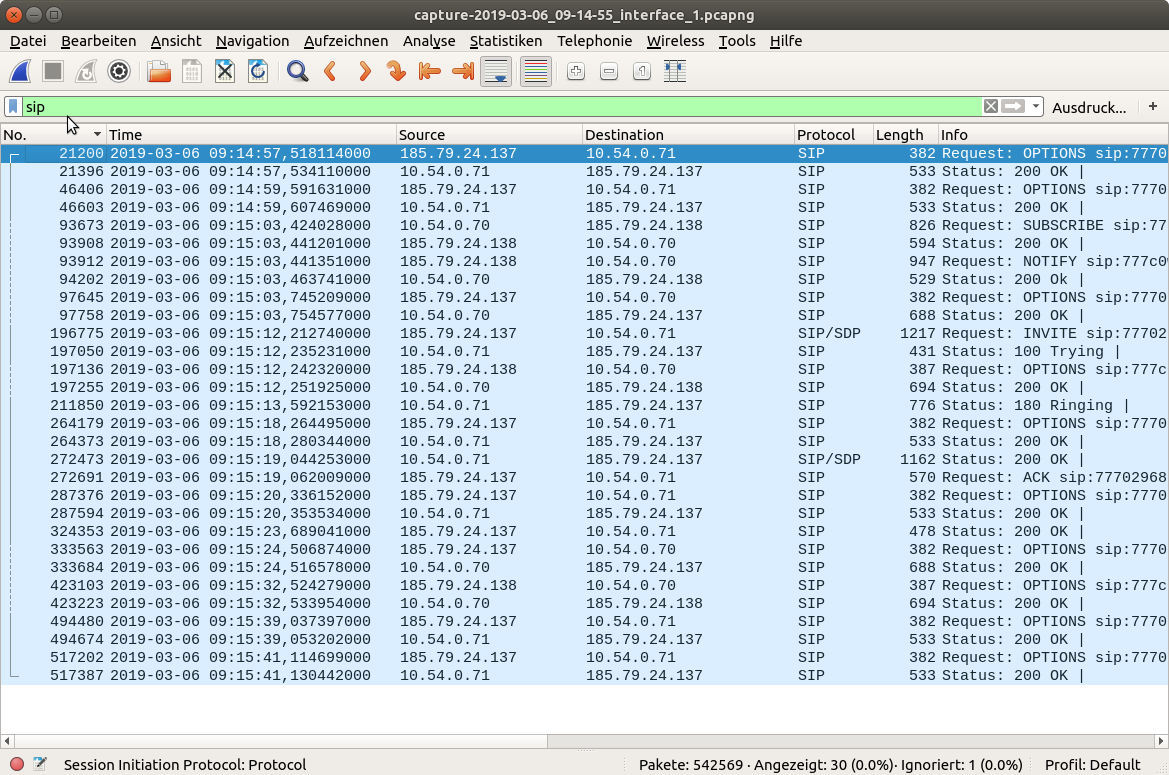Viewport: 1169px width, 775px height.
Task: Click the resize columns toolbar icon
Action: tap(675, 72)
